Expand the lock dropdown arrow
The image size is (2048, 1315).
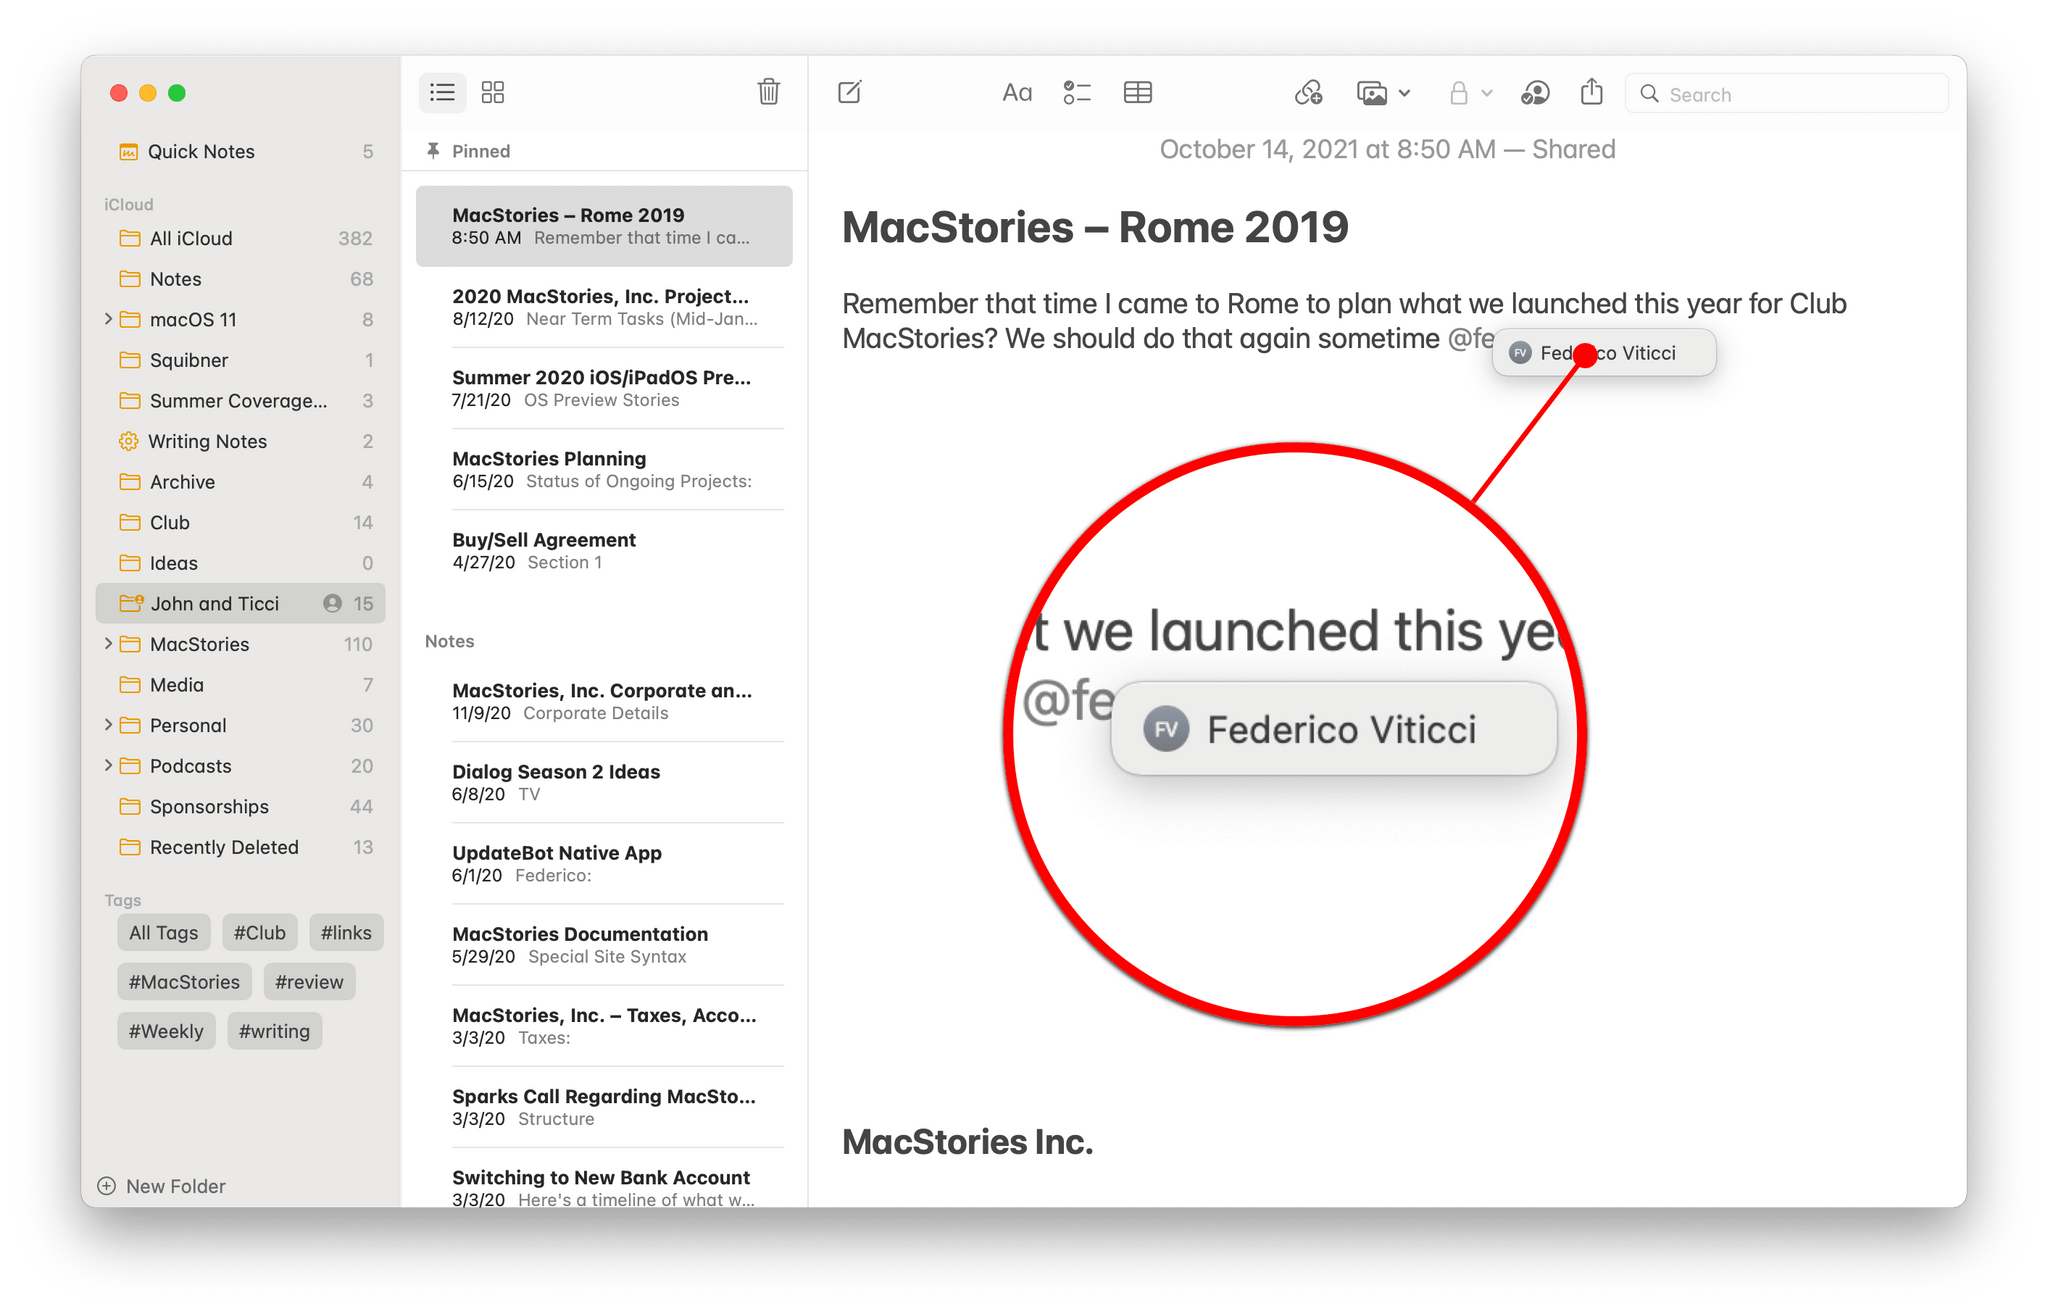(1487, 93)
